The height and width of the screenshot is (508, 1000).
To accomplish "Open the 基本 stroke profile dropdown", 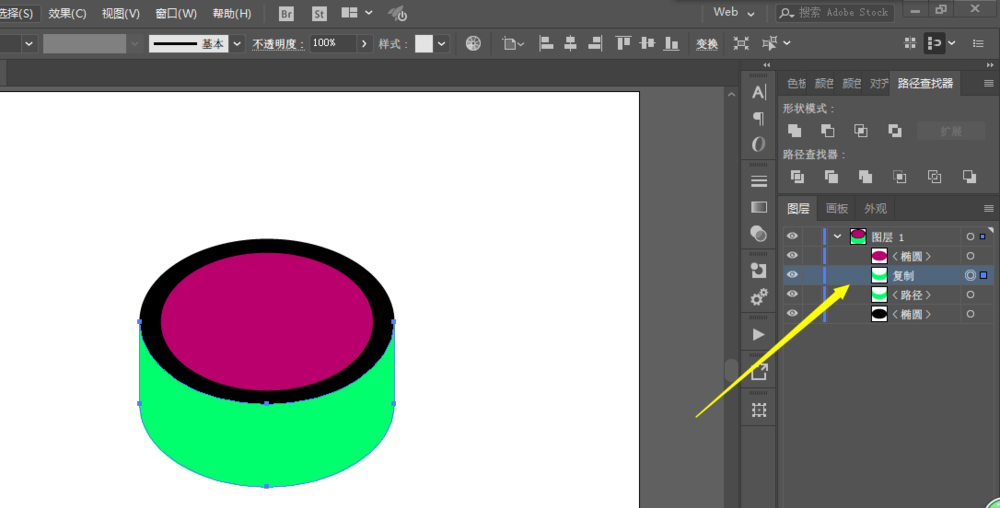I will click(237, 44).
